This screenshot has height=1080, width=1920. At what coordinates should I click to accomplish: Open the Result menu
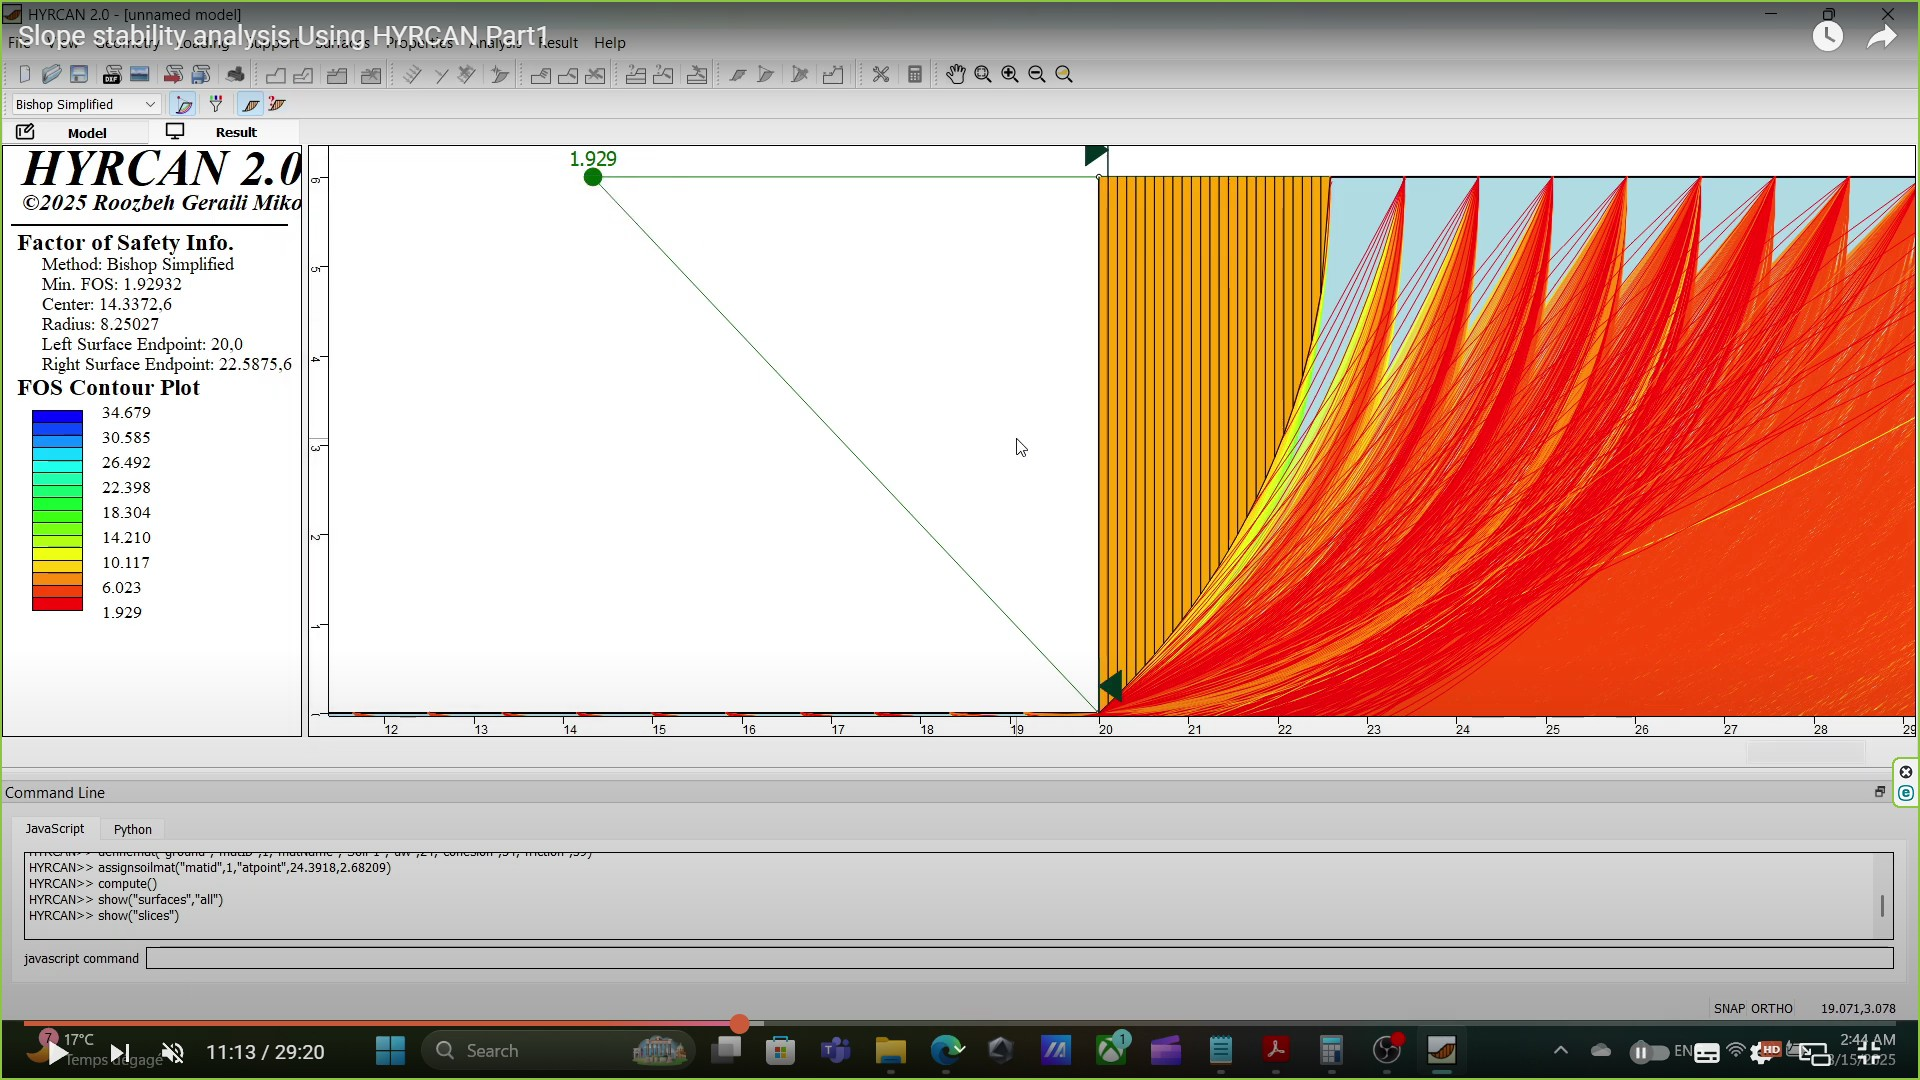tap(557, 43)
